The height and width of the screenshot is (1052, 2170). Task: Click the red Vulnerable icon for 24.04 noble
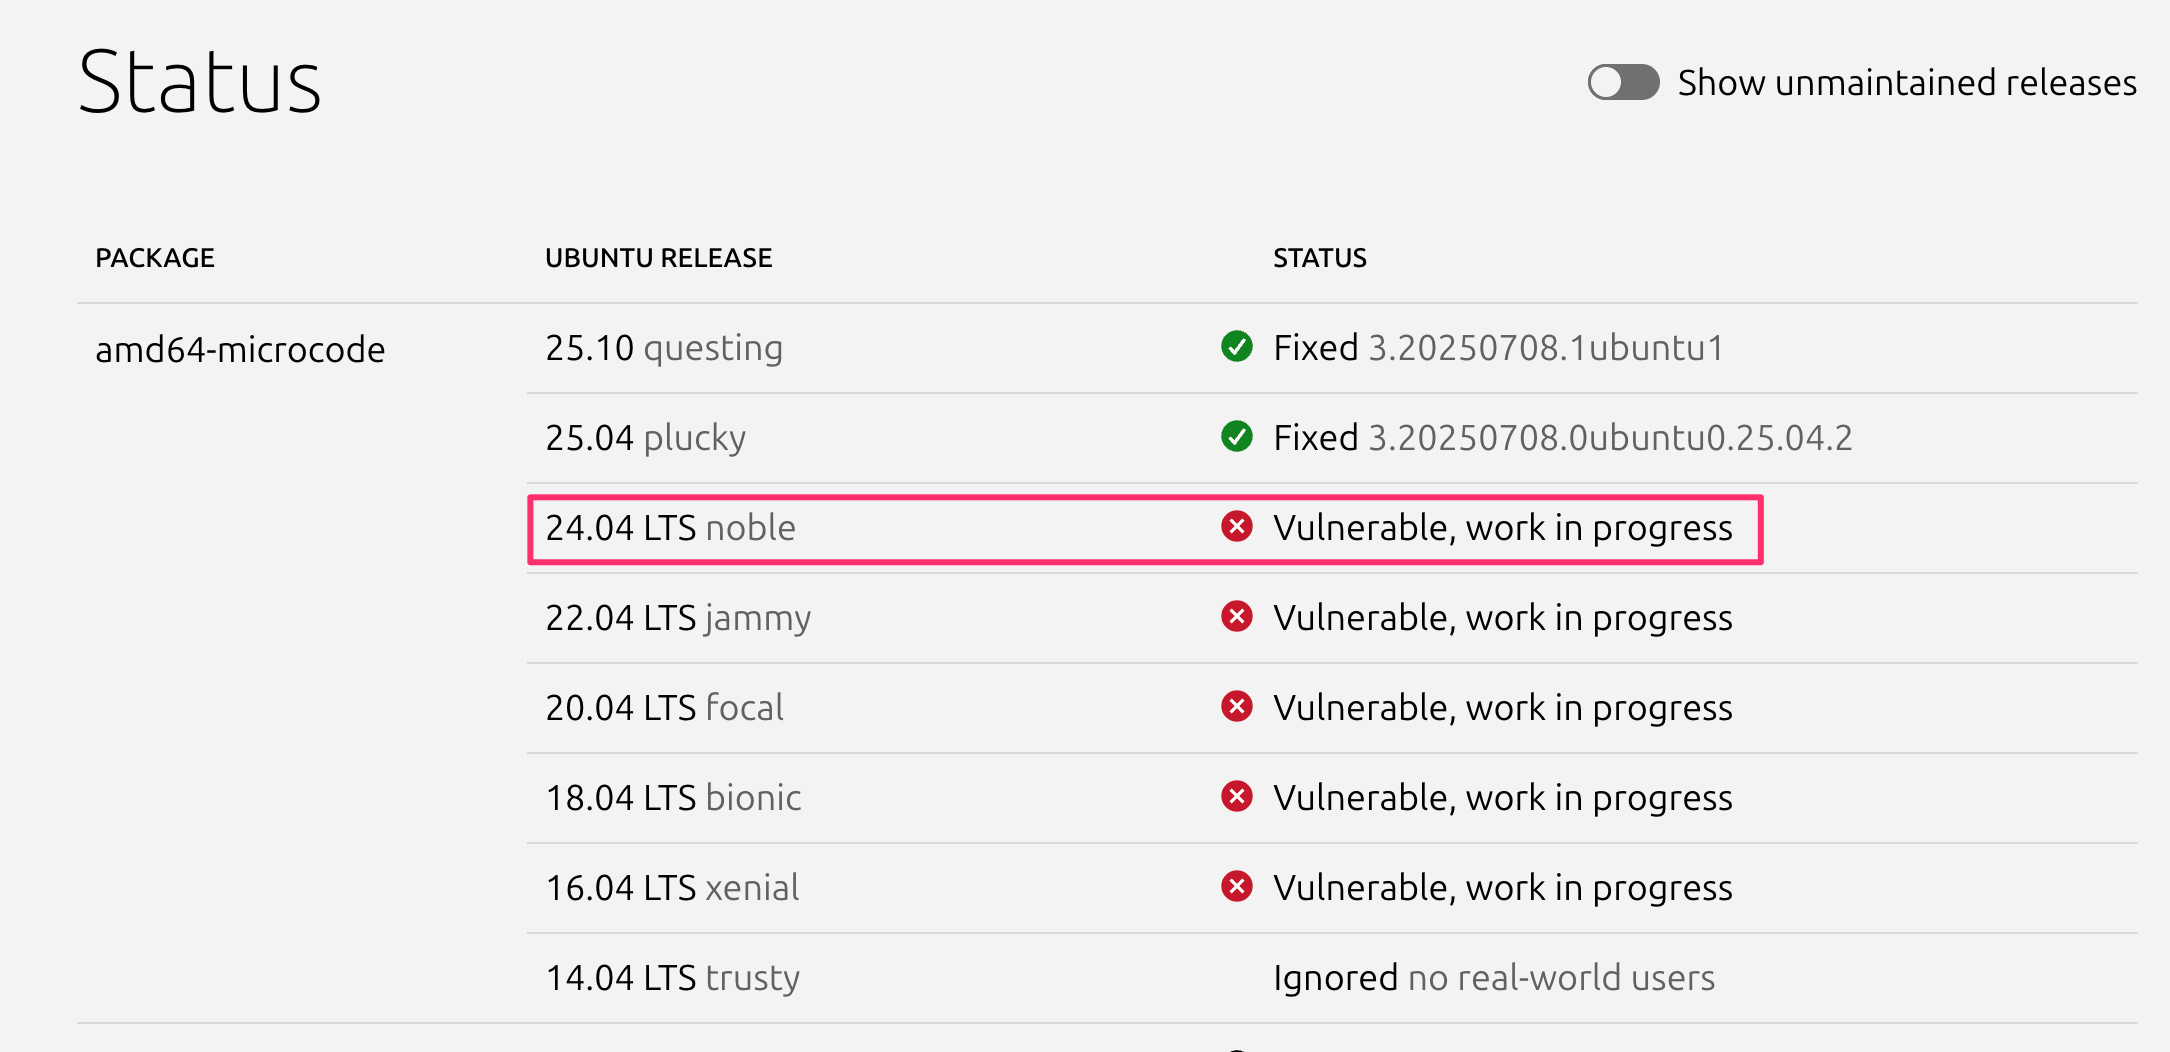coord(1237,528)
